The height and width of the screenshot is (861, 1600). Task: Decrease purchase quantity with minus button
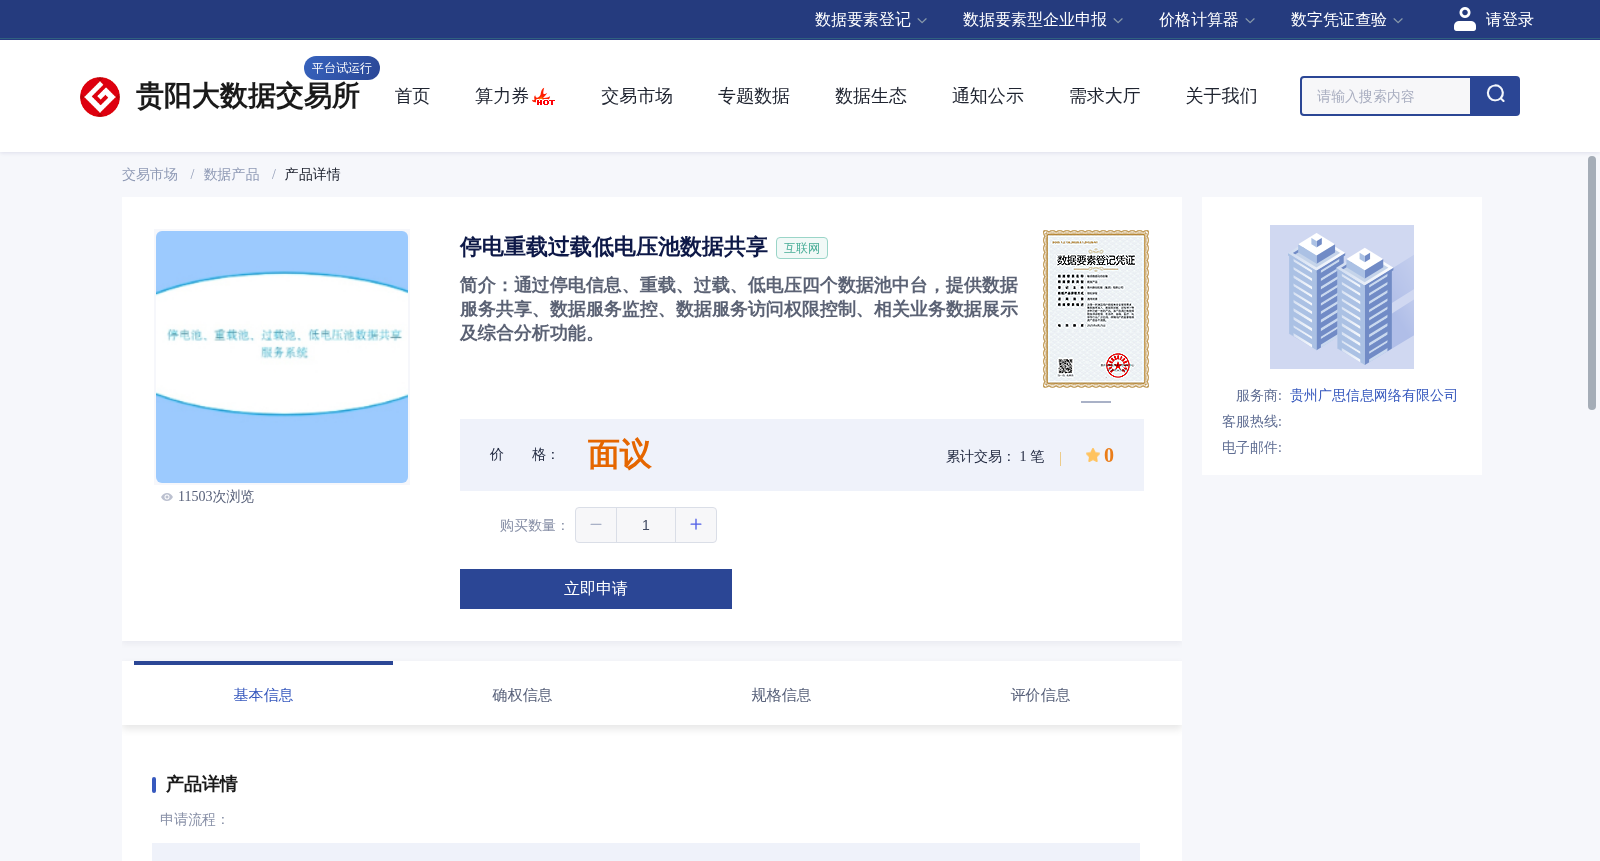596,525
